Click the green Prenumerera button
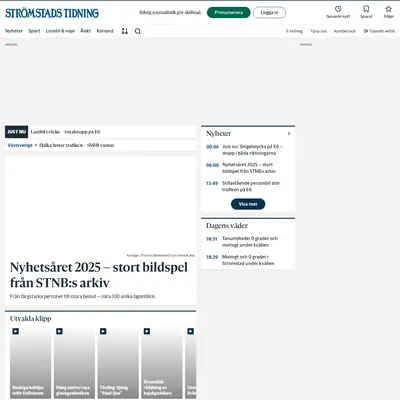This screenshot has height=400, width=400. 228,12
